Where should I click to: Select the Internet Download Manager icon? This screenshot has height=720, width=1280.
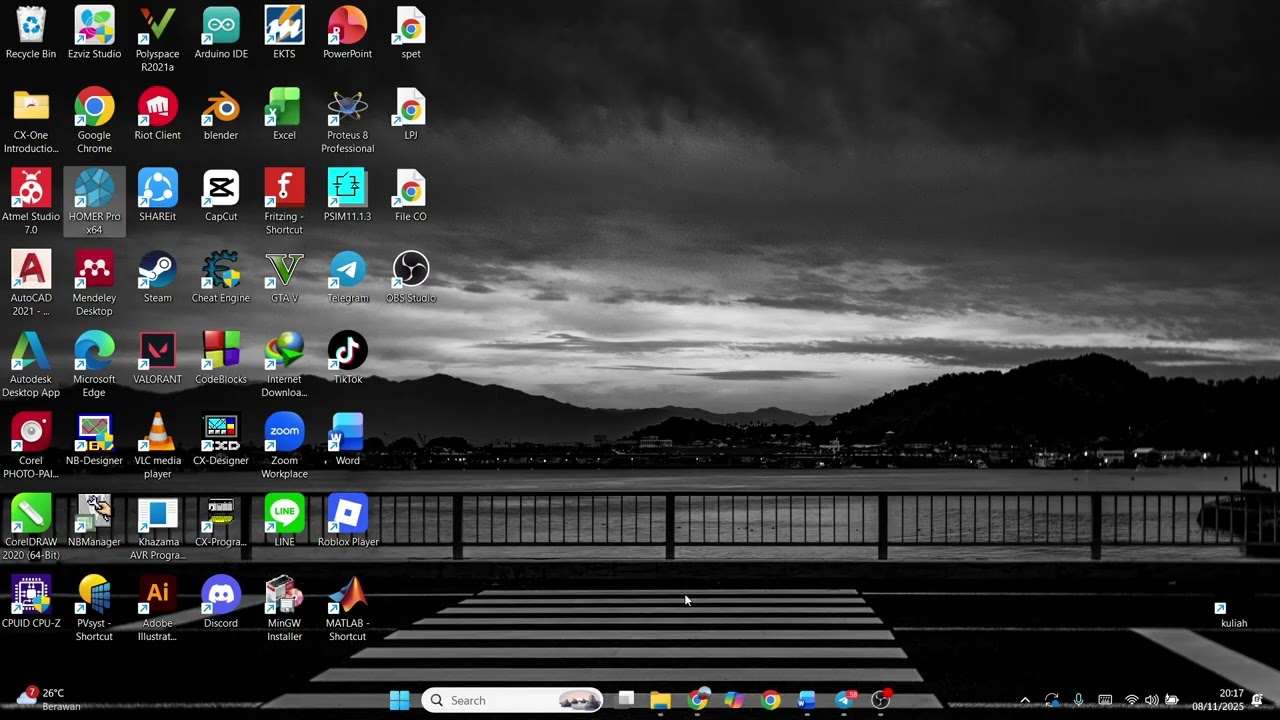coord(284,364)
